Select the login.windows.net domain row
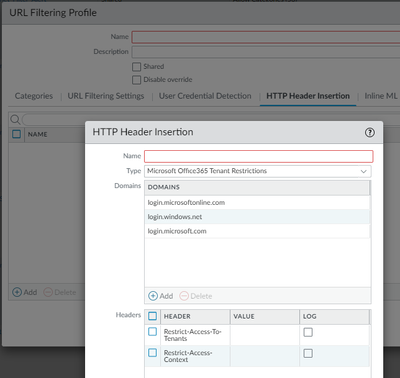This screenshot has height=378, width=400. click(x=257, y=217)
